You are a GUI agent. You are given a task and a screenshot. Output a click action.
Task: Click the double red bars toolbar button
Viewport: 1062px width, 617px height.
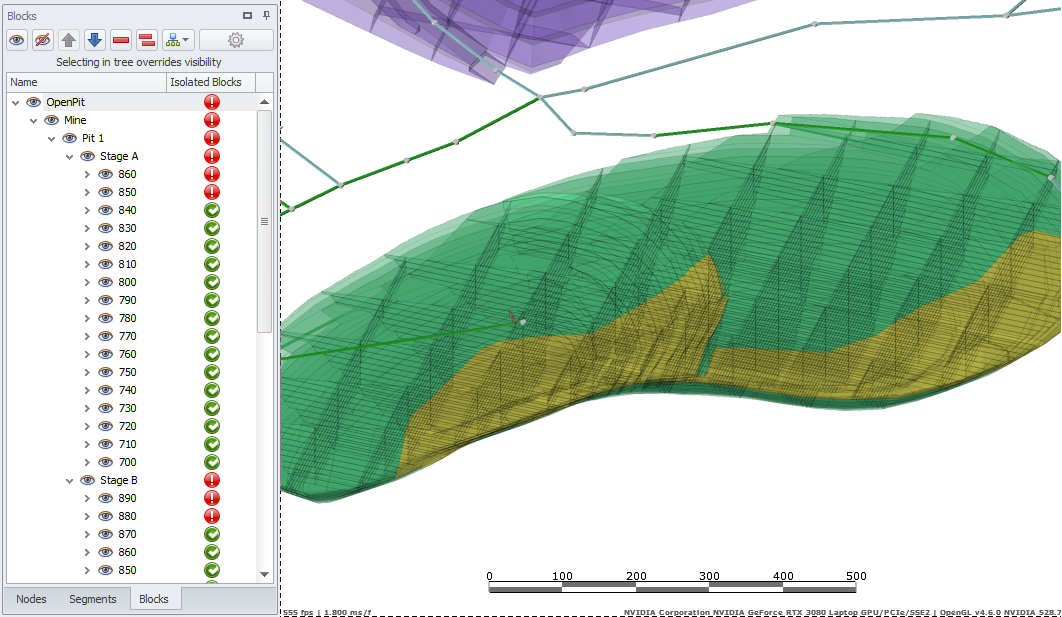(146, 40)
